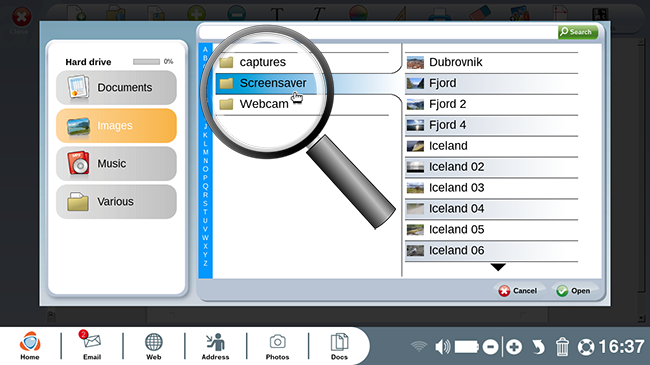Select the Various category
This screenshot has width=650, height=365.
point(116,202)
